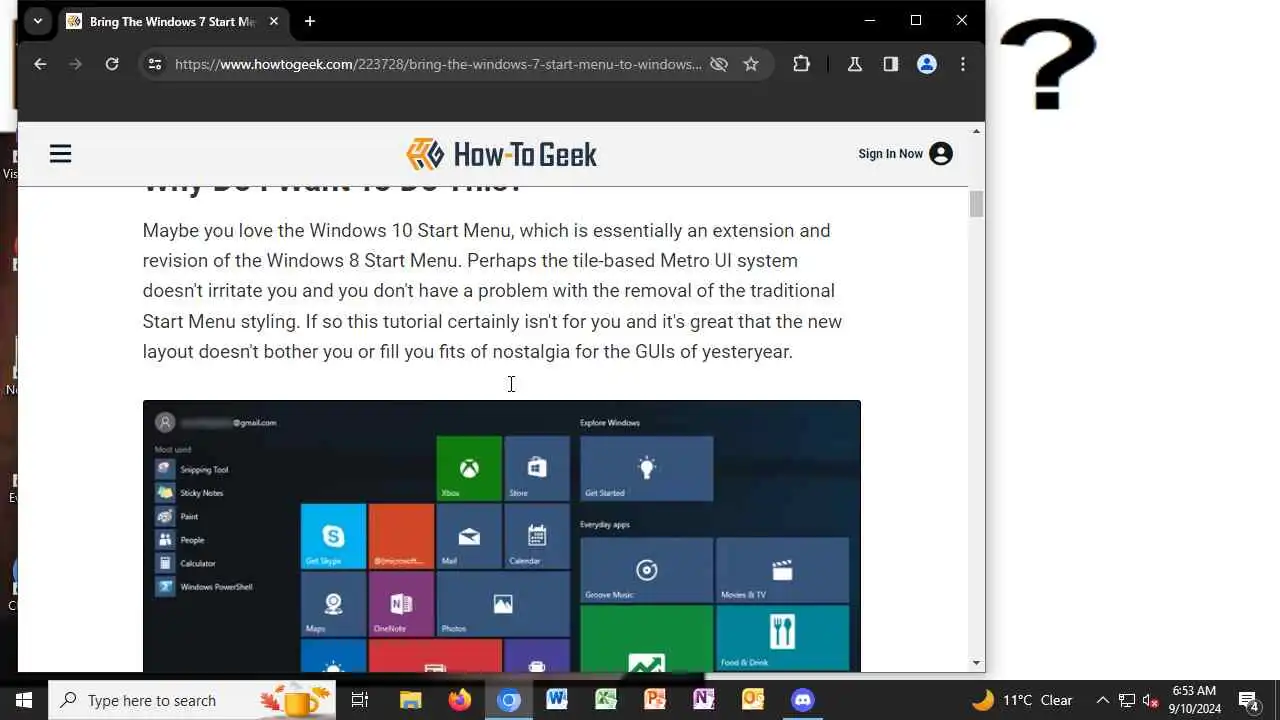Open the network status tray icon

pyautogui.click(x=1127, y=700)
